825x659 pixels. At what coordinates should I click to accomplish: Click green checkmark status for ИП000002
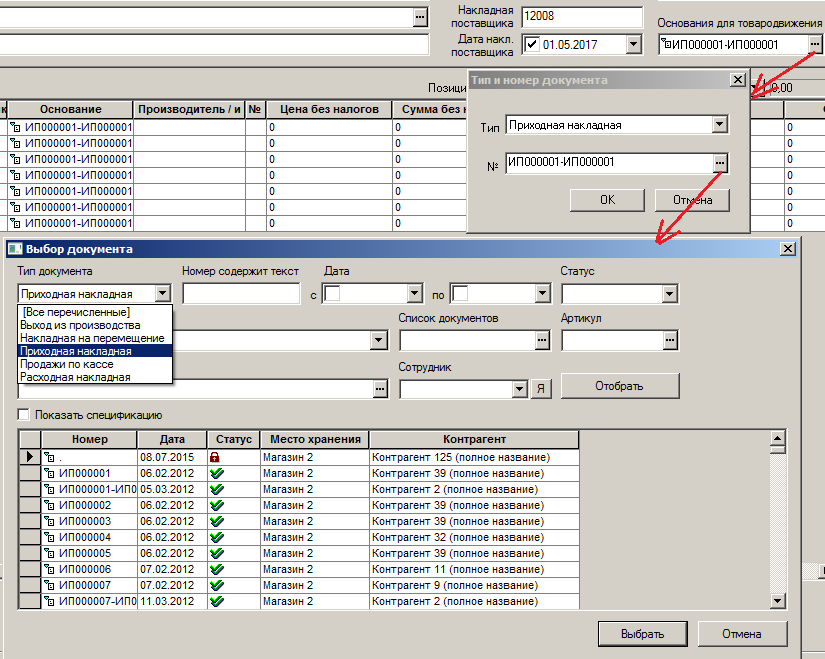216,505
